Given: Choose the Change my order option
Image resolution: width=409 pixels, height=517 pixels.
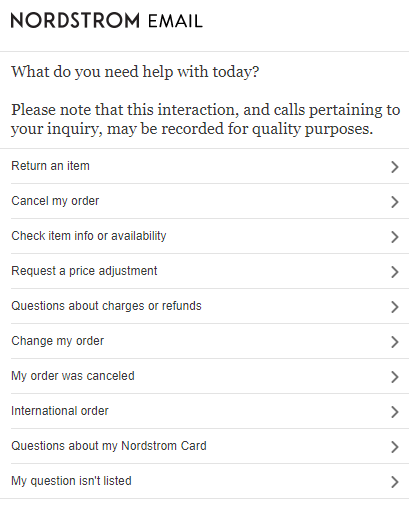Looking at the screenshot, I should coord(210,341).
